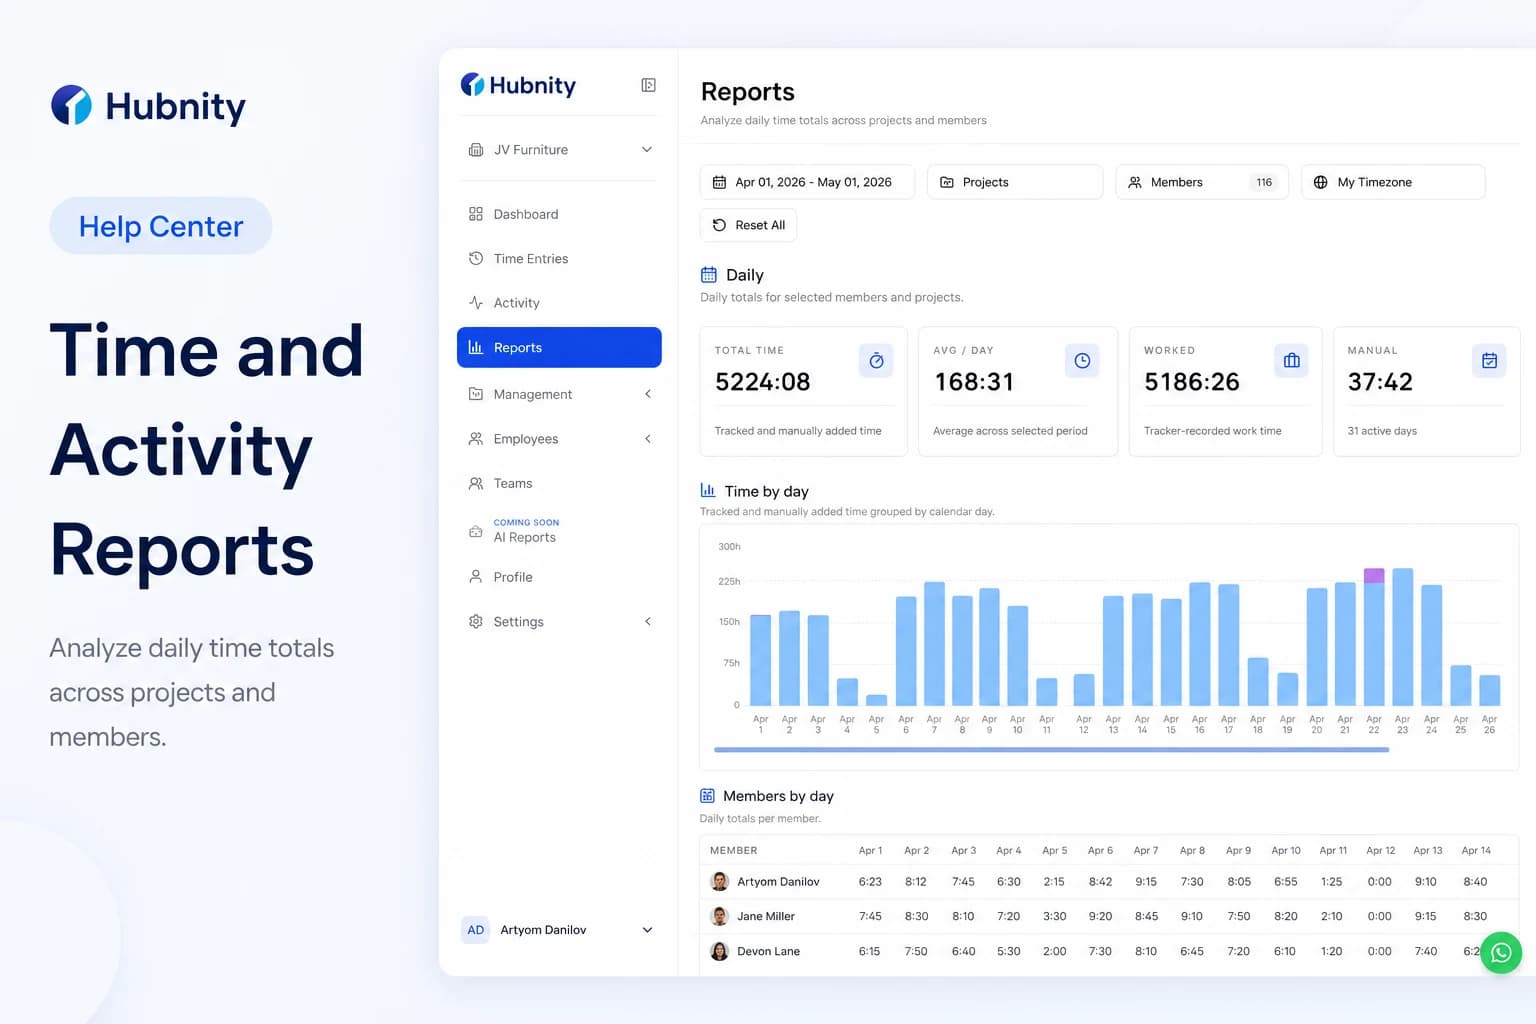Click the Worked value 5186:26
Viewport: 1536px width, 1024px height.
point(1192,382)
